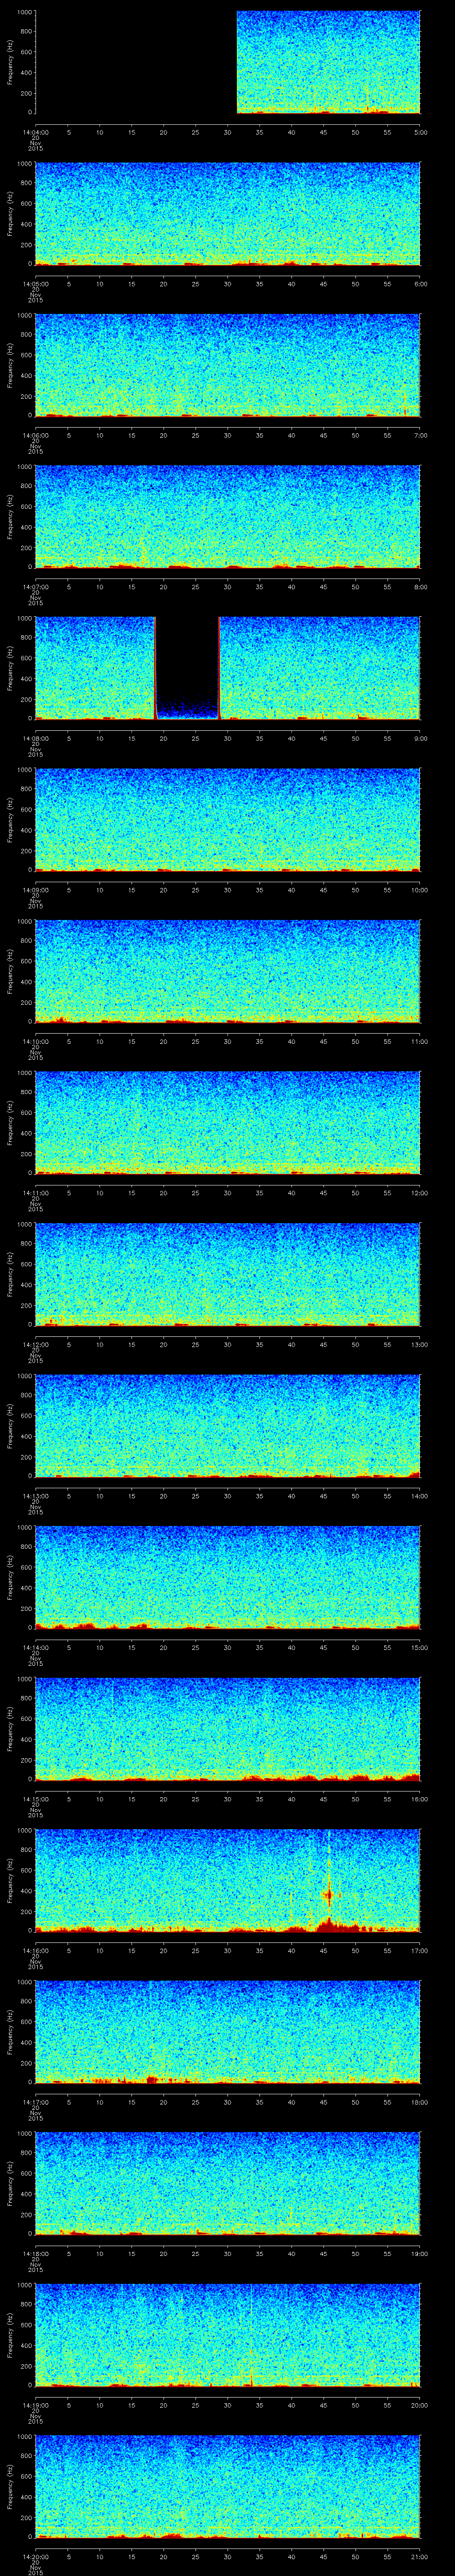Click the 14:08:00 start time label
Image resolution: width=455 pixels, height=2576 pixels.
pyautogui.click(x=35, y=738)
